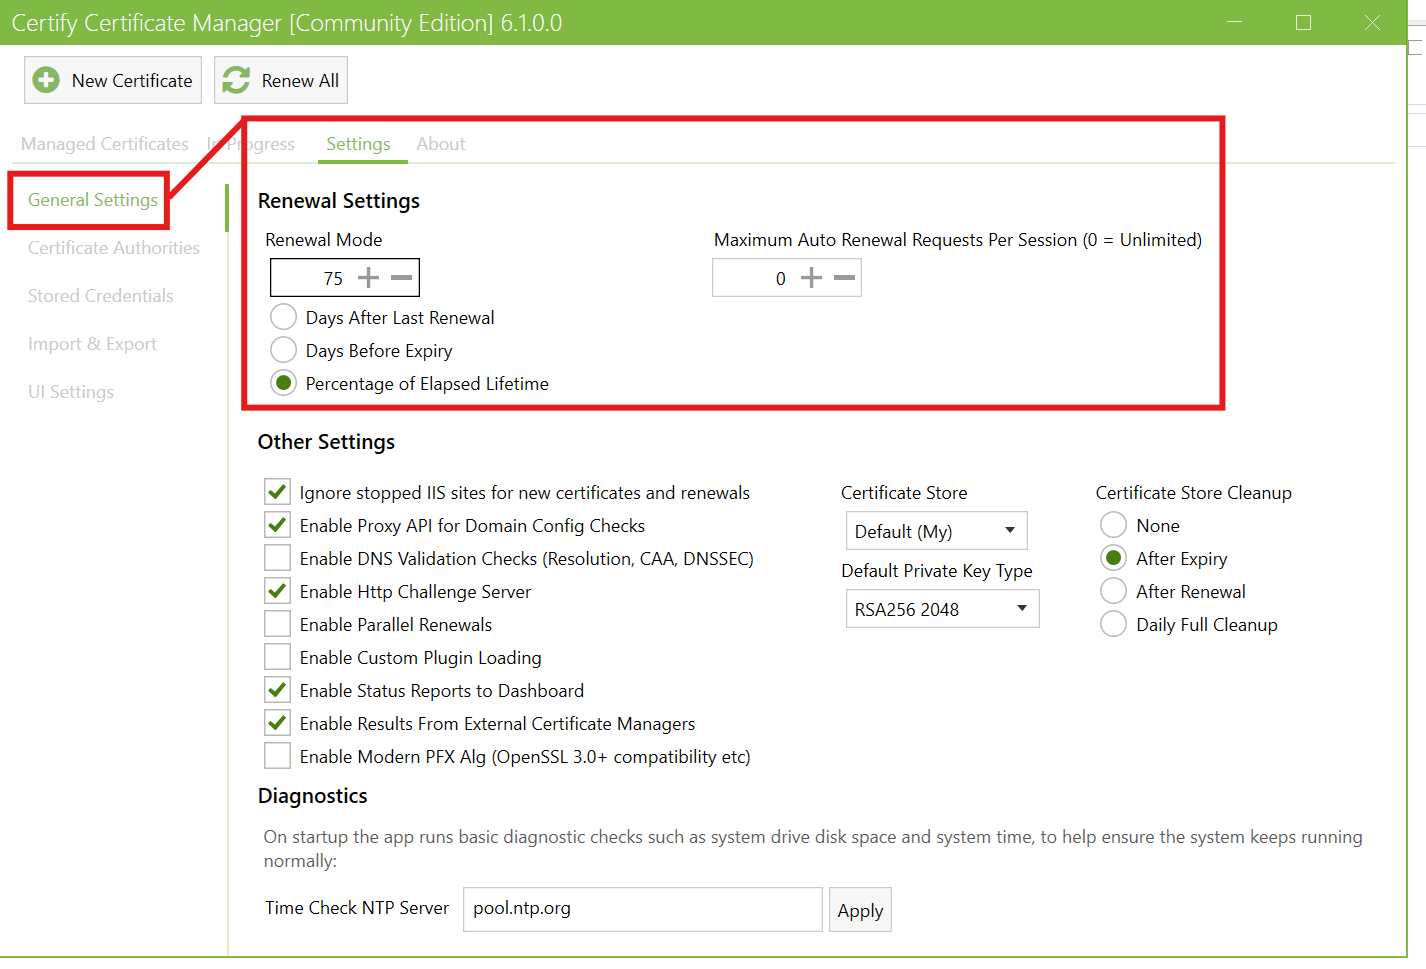
Task: Close the Certify Certificate Manager window
Action: point(1372,22)
